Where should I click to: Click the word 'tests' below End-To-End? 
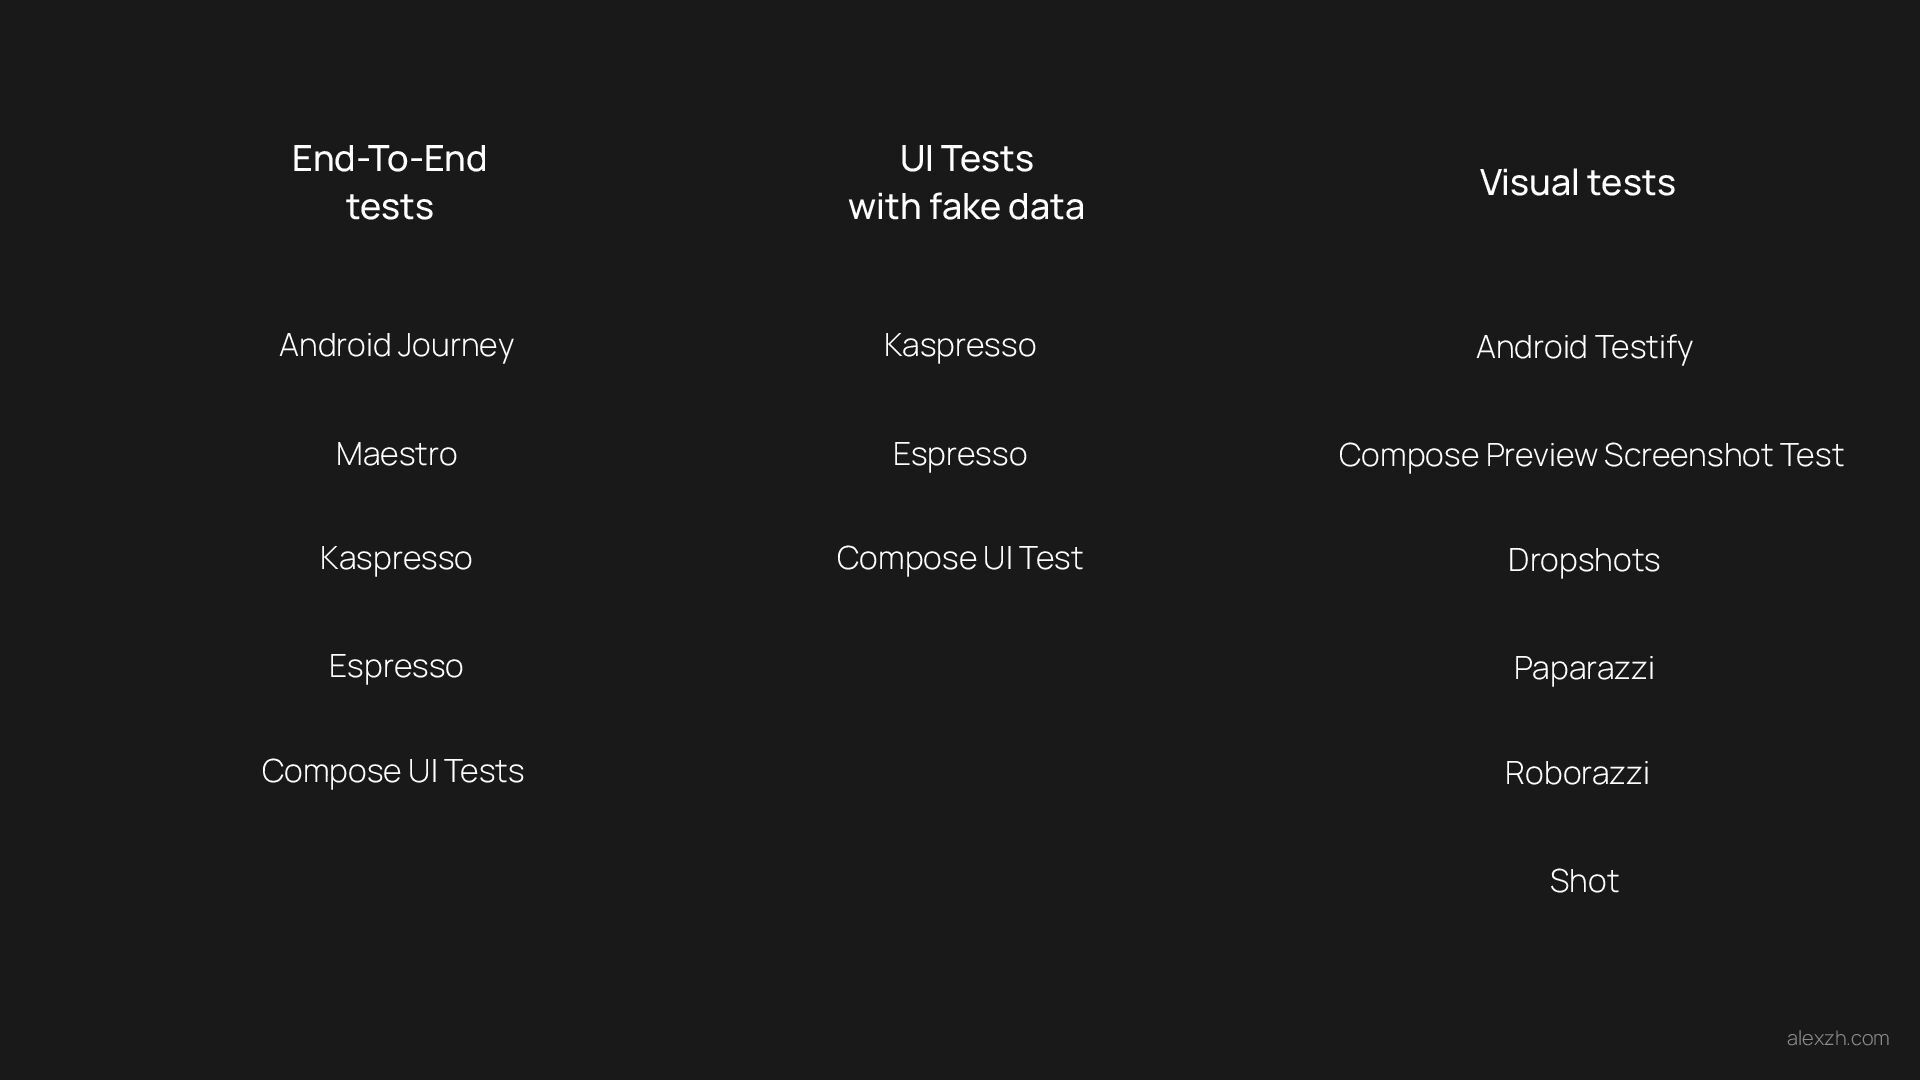coord(389,207)
